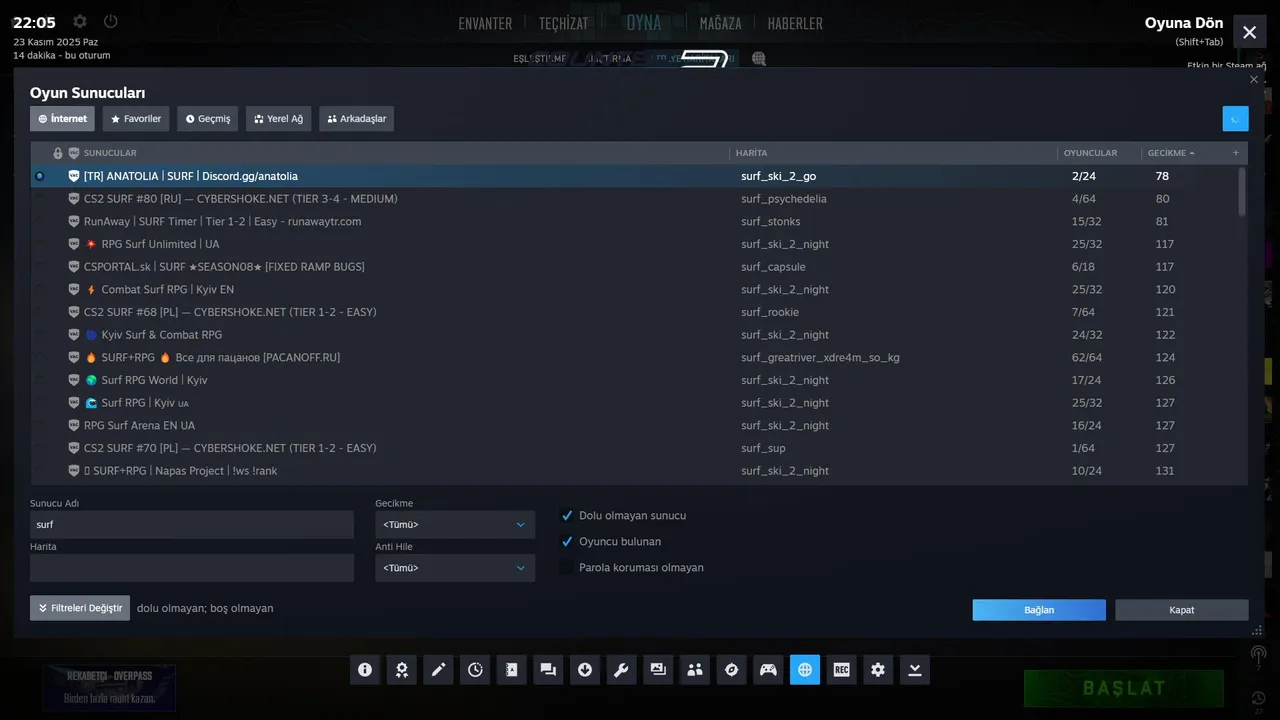Image resolution: width=1280 pixels, height=720 pixels.
Task: Switch to Favoriler tab
Action: coord(136,119)
